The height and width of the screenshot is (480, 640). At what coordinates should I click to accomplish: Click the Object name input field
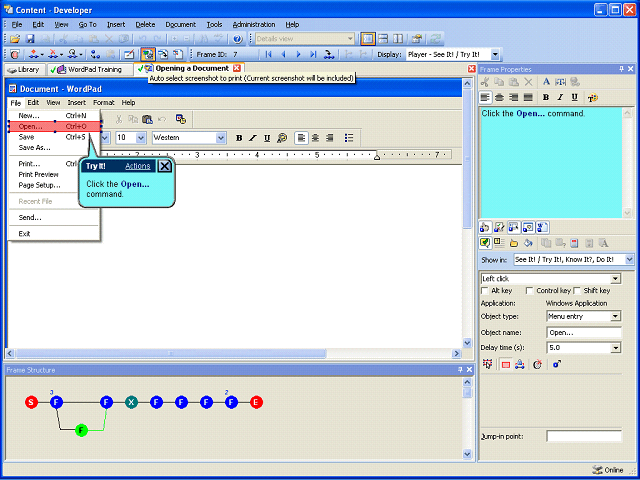pos(584,332)
